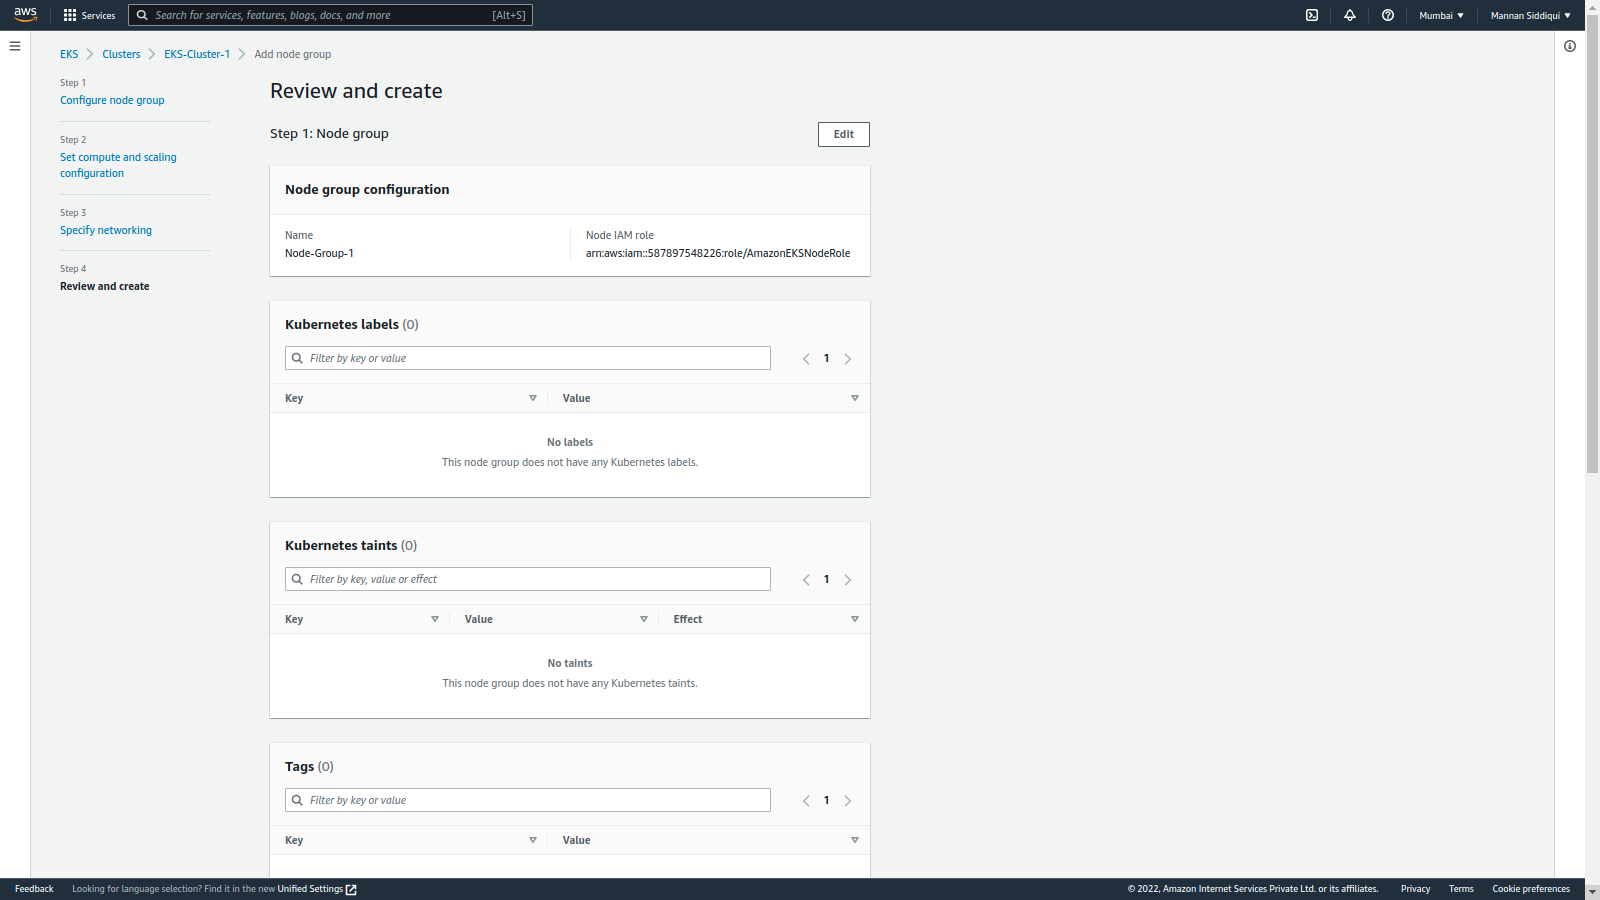
Task: Go to Step 2 Set compute and scaling configuration
Action: [118, 165]
